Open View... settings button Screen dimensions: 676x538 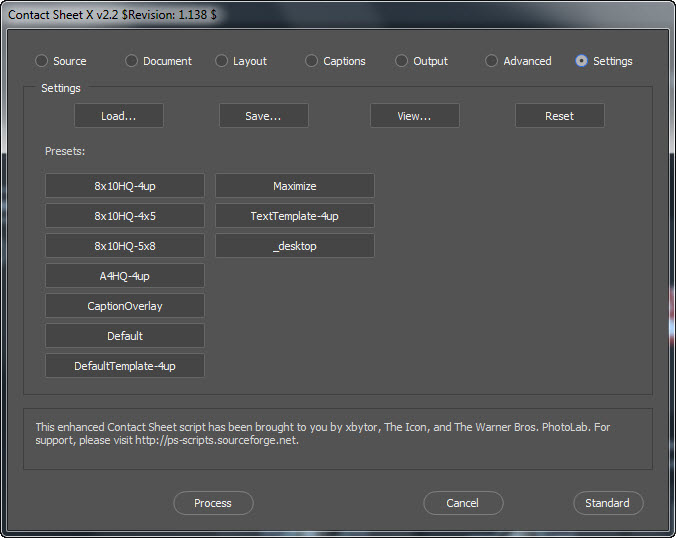[x=414, y=116]
